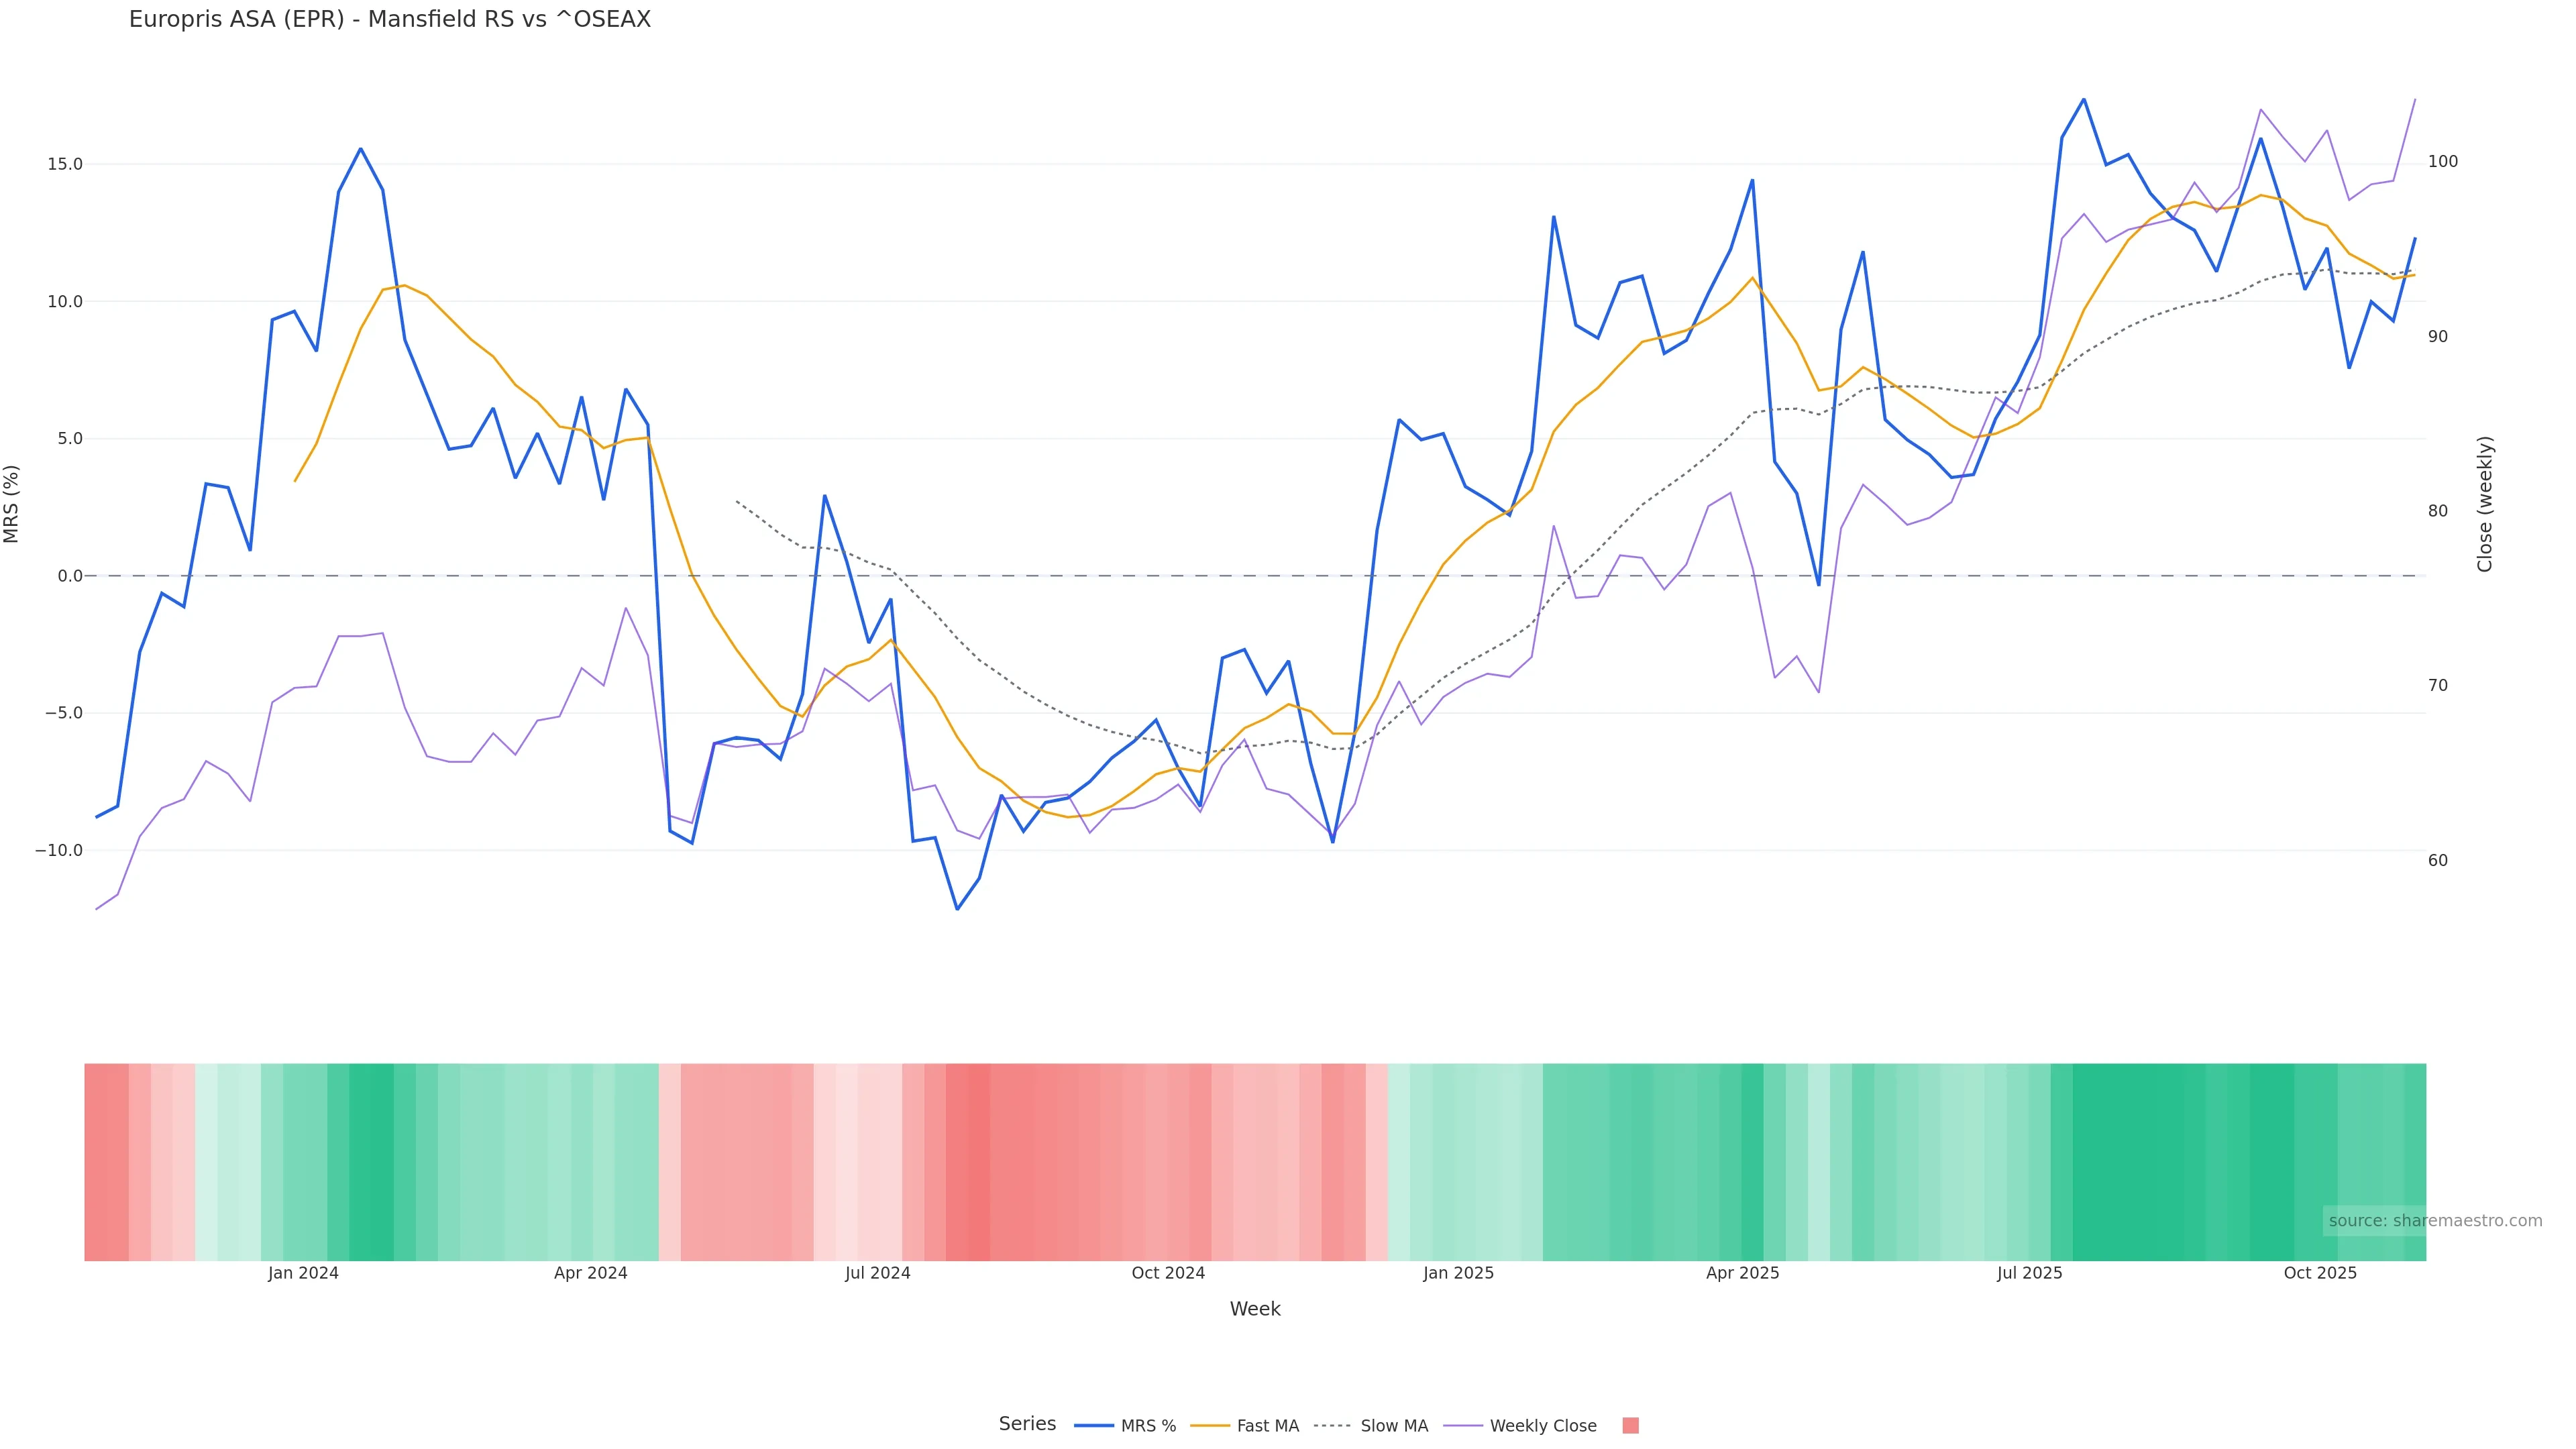Viewport: 2576px width, 1449px height.
Task: Click the blue MRS % legend line sample
Action: tap(1093, 1426)
